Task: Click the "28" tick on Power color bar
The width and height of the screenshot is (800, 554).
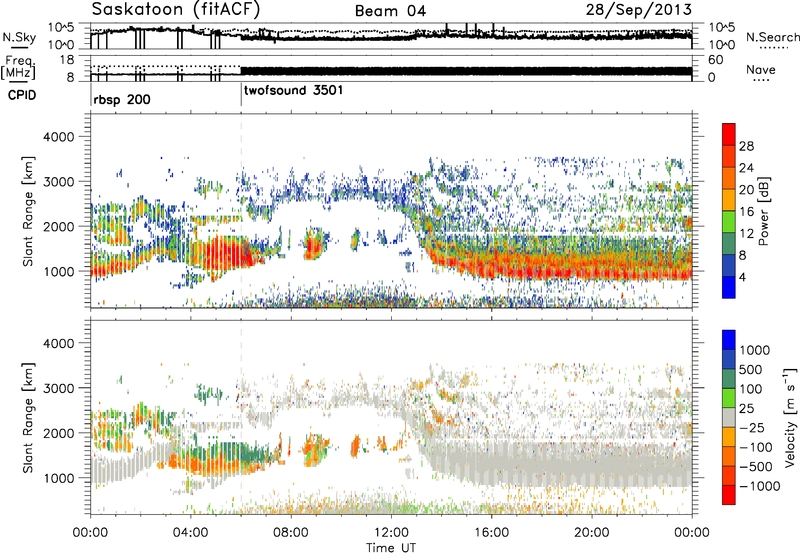Action: click(746, 146)
